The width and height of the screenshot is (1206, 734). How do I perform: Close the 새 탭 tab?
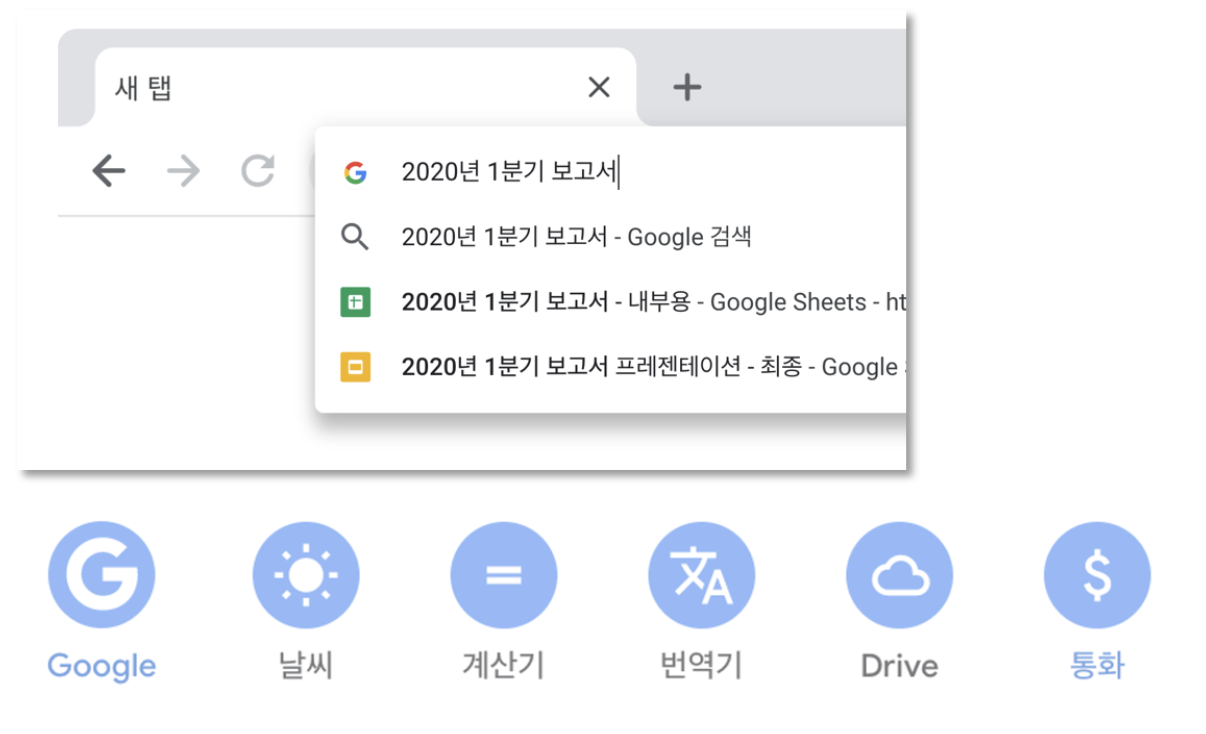click(x=599, y=88)
